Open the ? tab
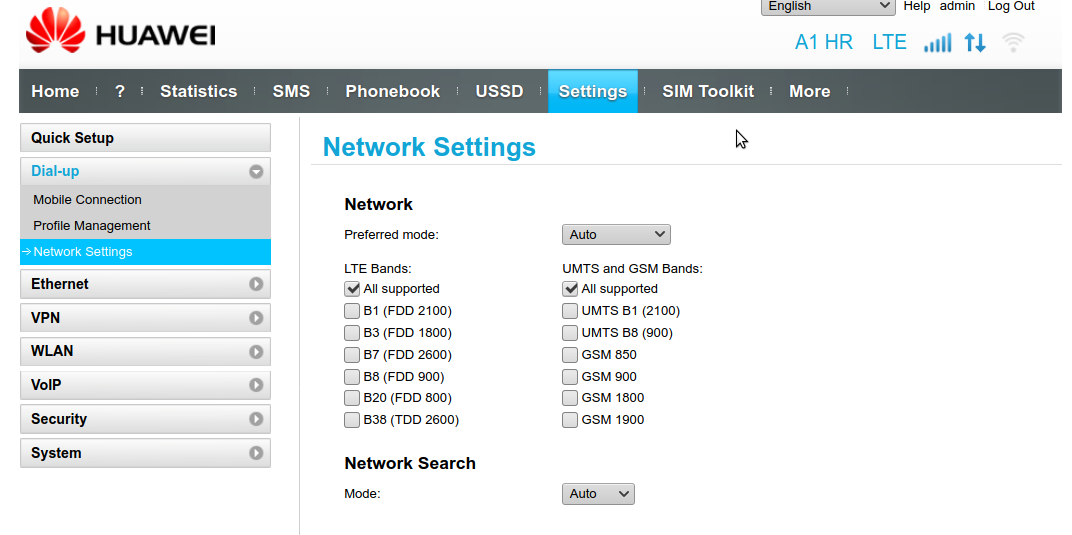Viewport: 1072px width, 535px height. tap(120, 91)
